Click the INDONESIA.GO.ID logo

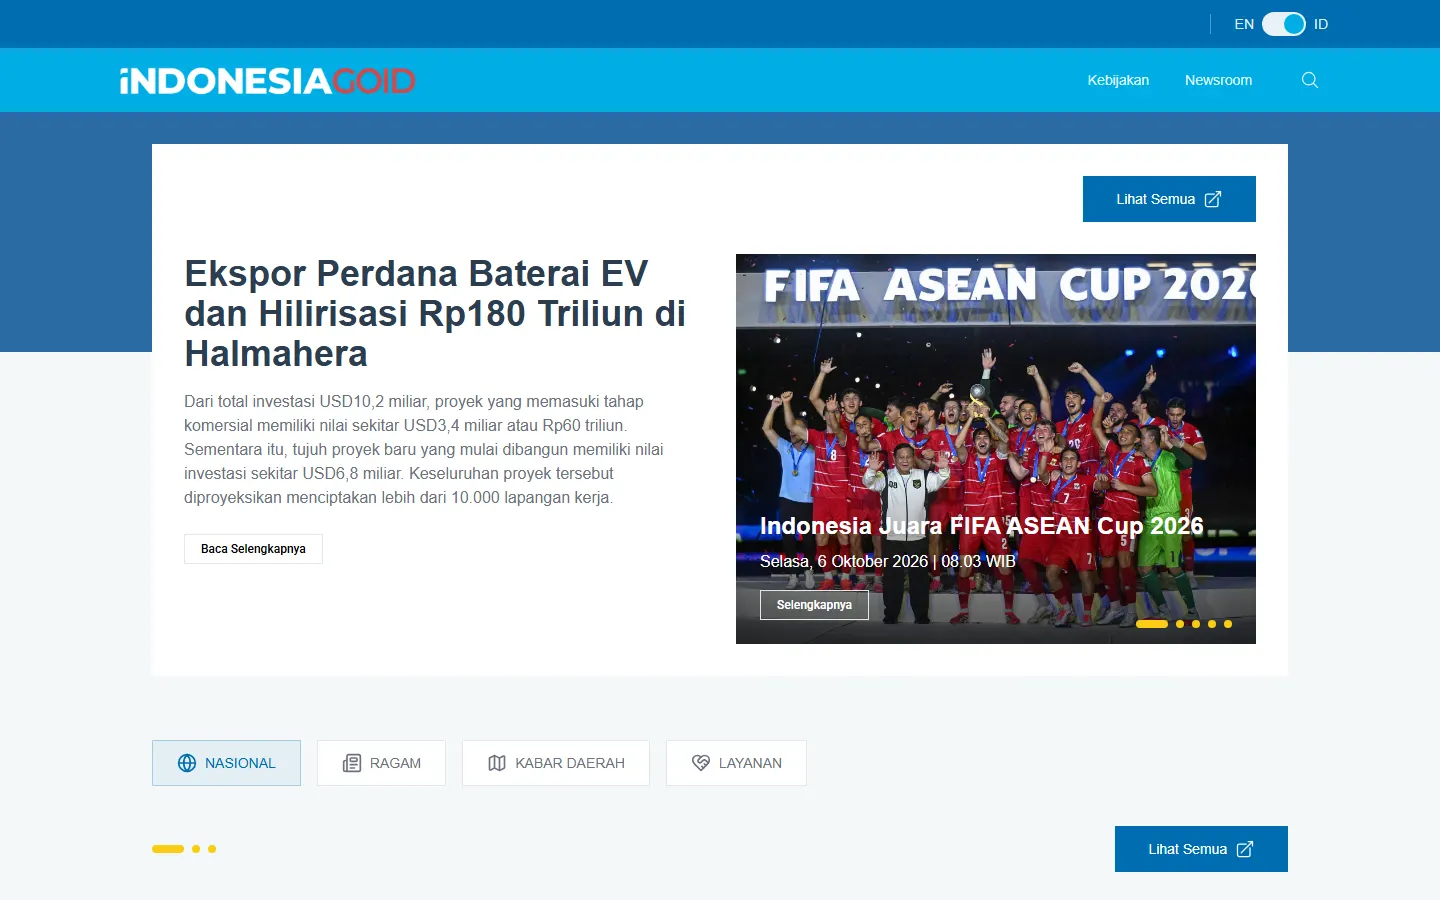click(x=267, y=81)
